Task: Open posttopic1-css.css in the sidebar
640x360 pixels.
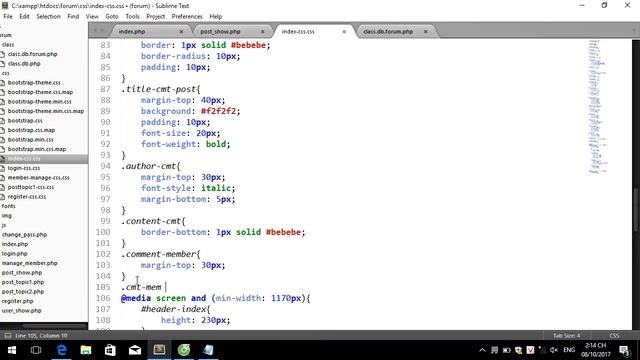Action: (x=31, y=187)
